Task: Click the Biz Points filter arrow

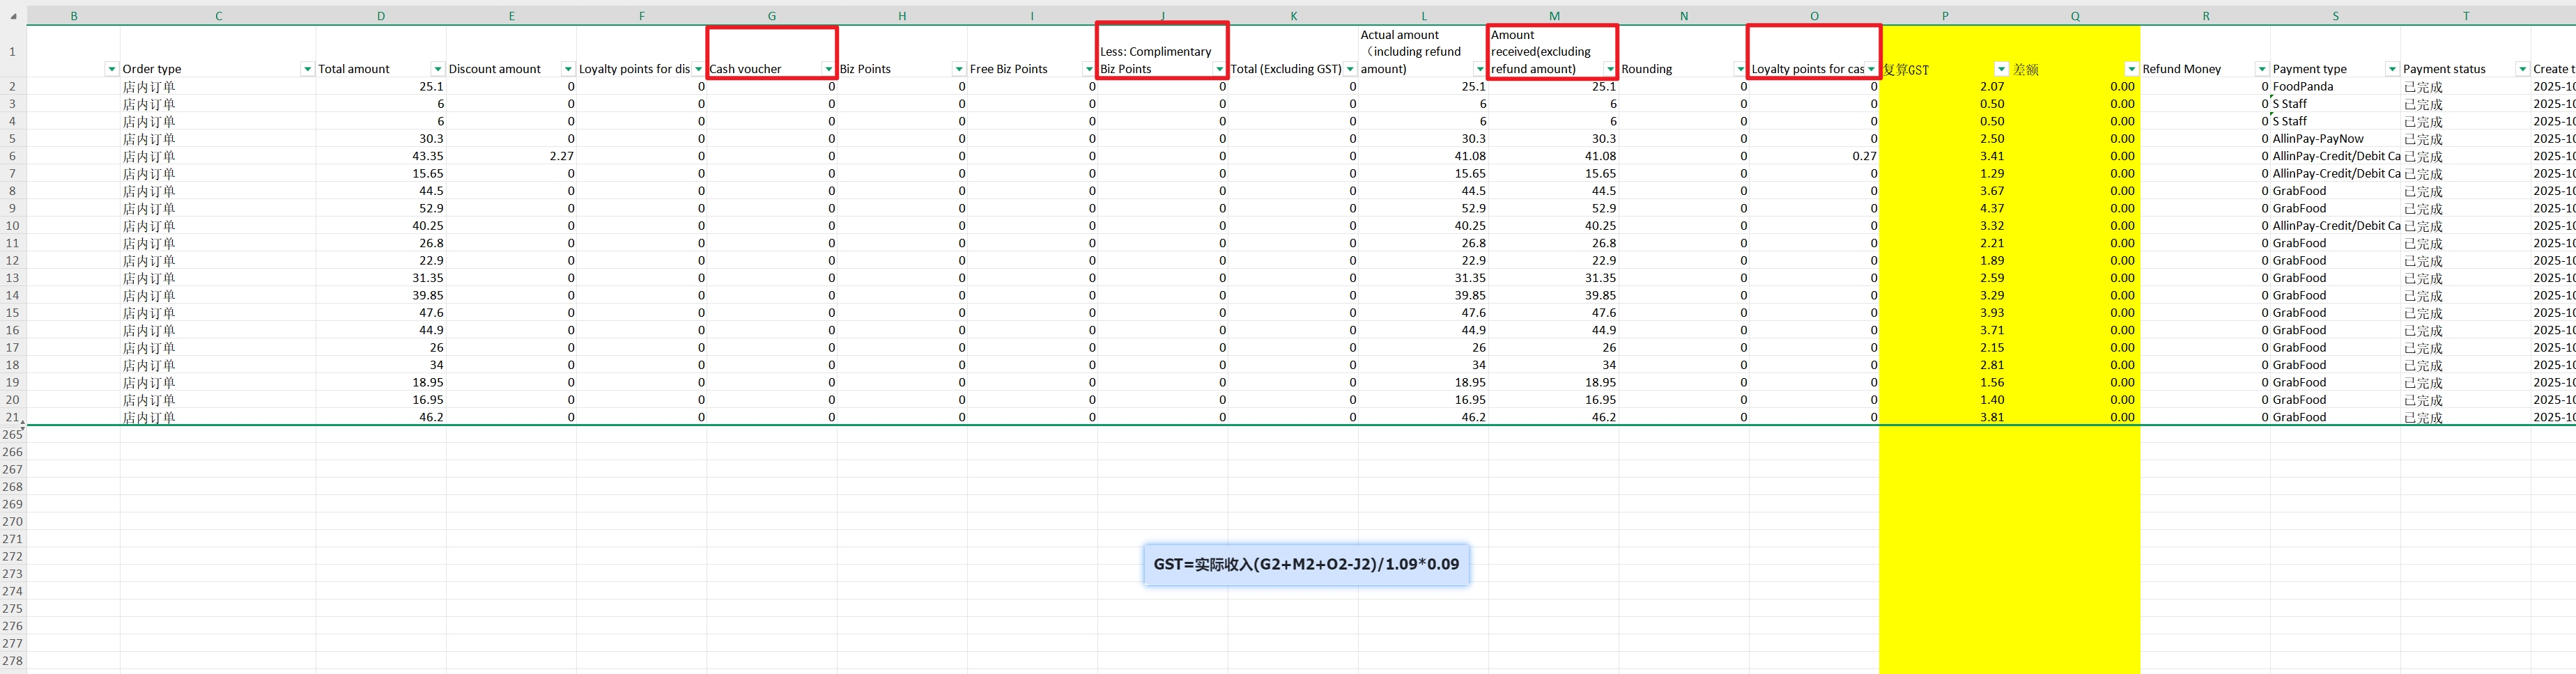Action: [x=958, y=69]
